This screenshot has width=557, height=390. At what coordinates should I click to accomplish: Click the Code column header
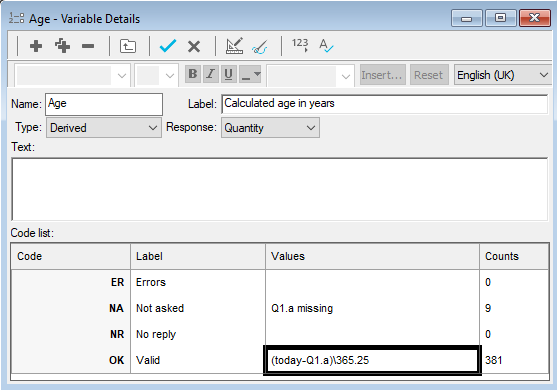tap(71, 256)
